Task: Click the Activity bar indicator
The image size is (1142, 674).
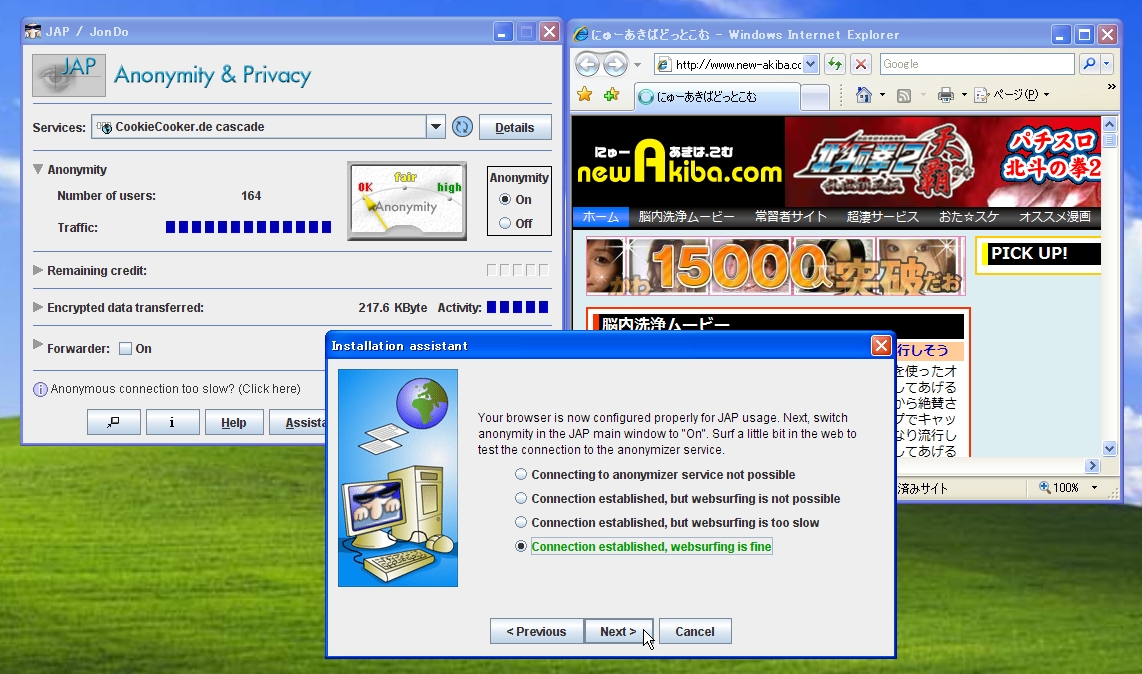Action: click(x=517, y=307)
